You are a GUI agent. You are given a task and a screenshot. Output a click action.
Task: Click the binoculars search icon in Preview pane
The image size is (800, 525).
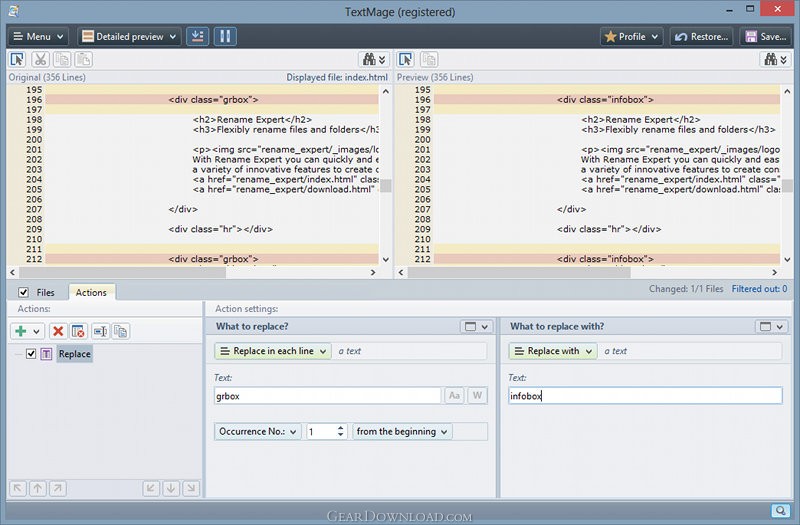click(772, 60)
